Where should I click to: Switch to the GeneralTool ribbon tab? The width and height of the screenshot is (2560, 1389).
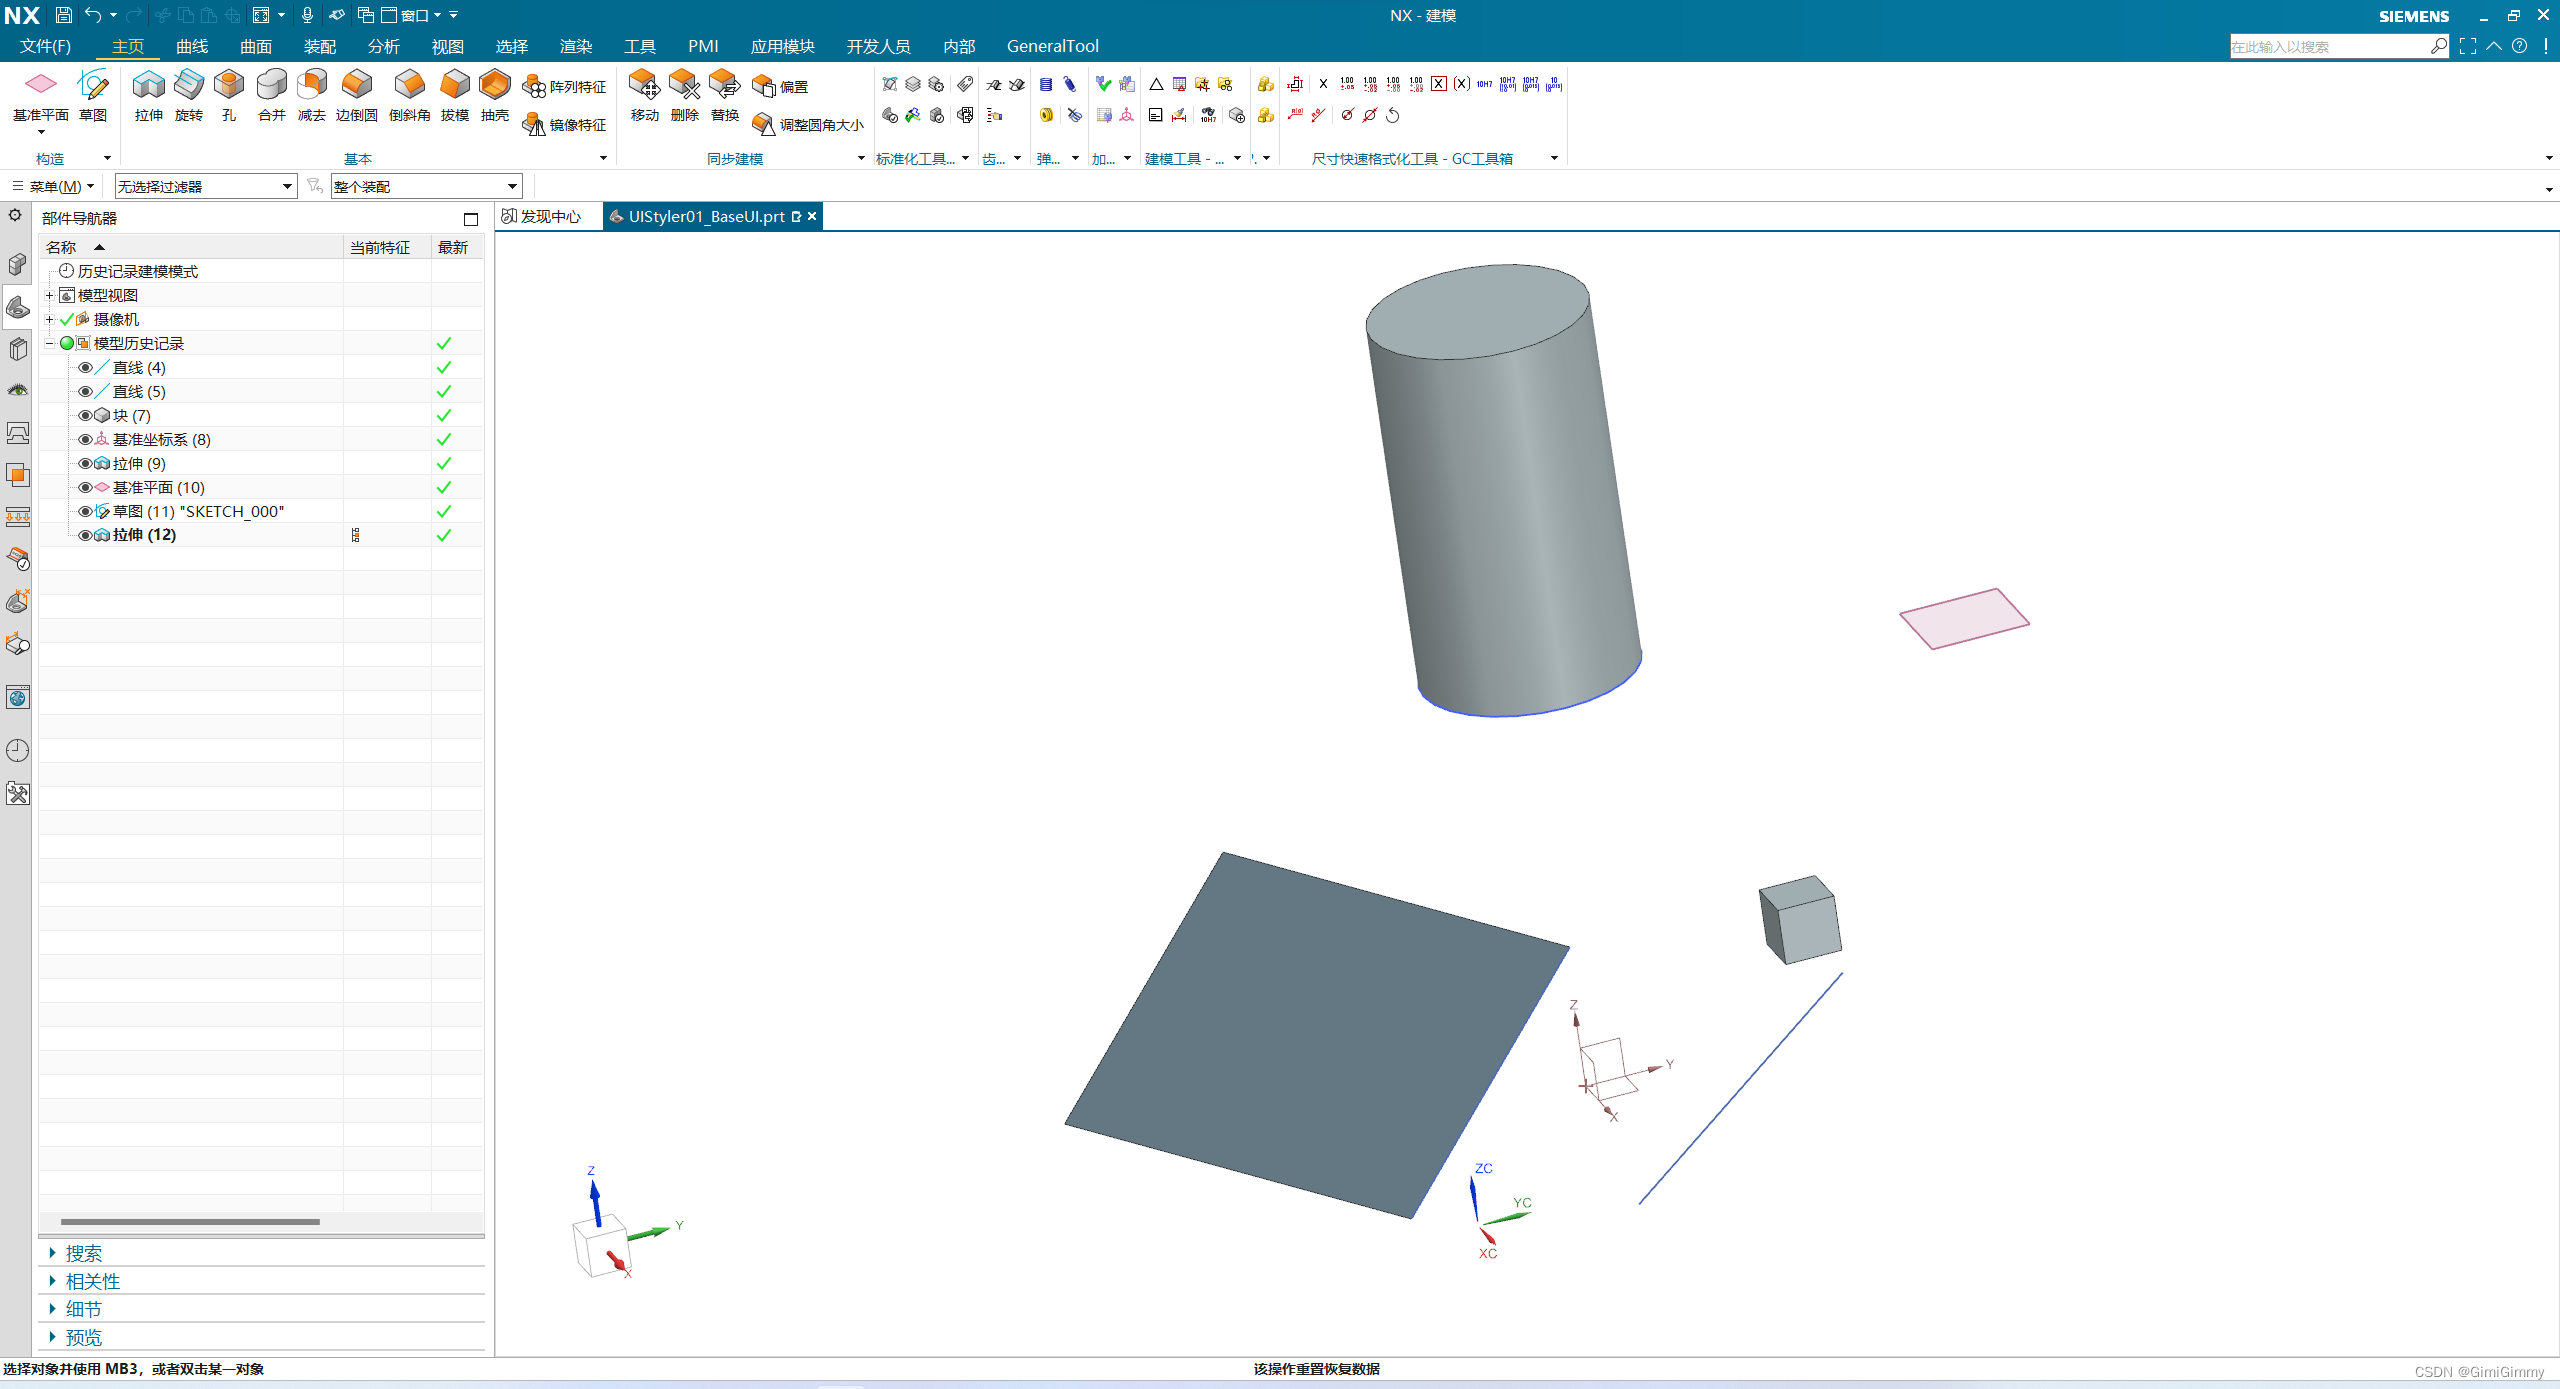click(1052, 46)
